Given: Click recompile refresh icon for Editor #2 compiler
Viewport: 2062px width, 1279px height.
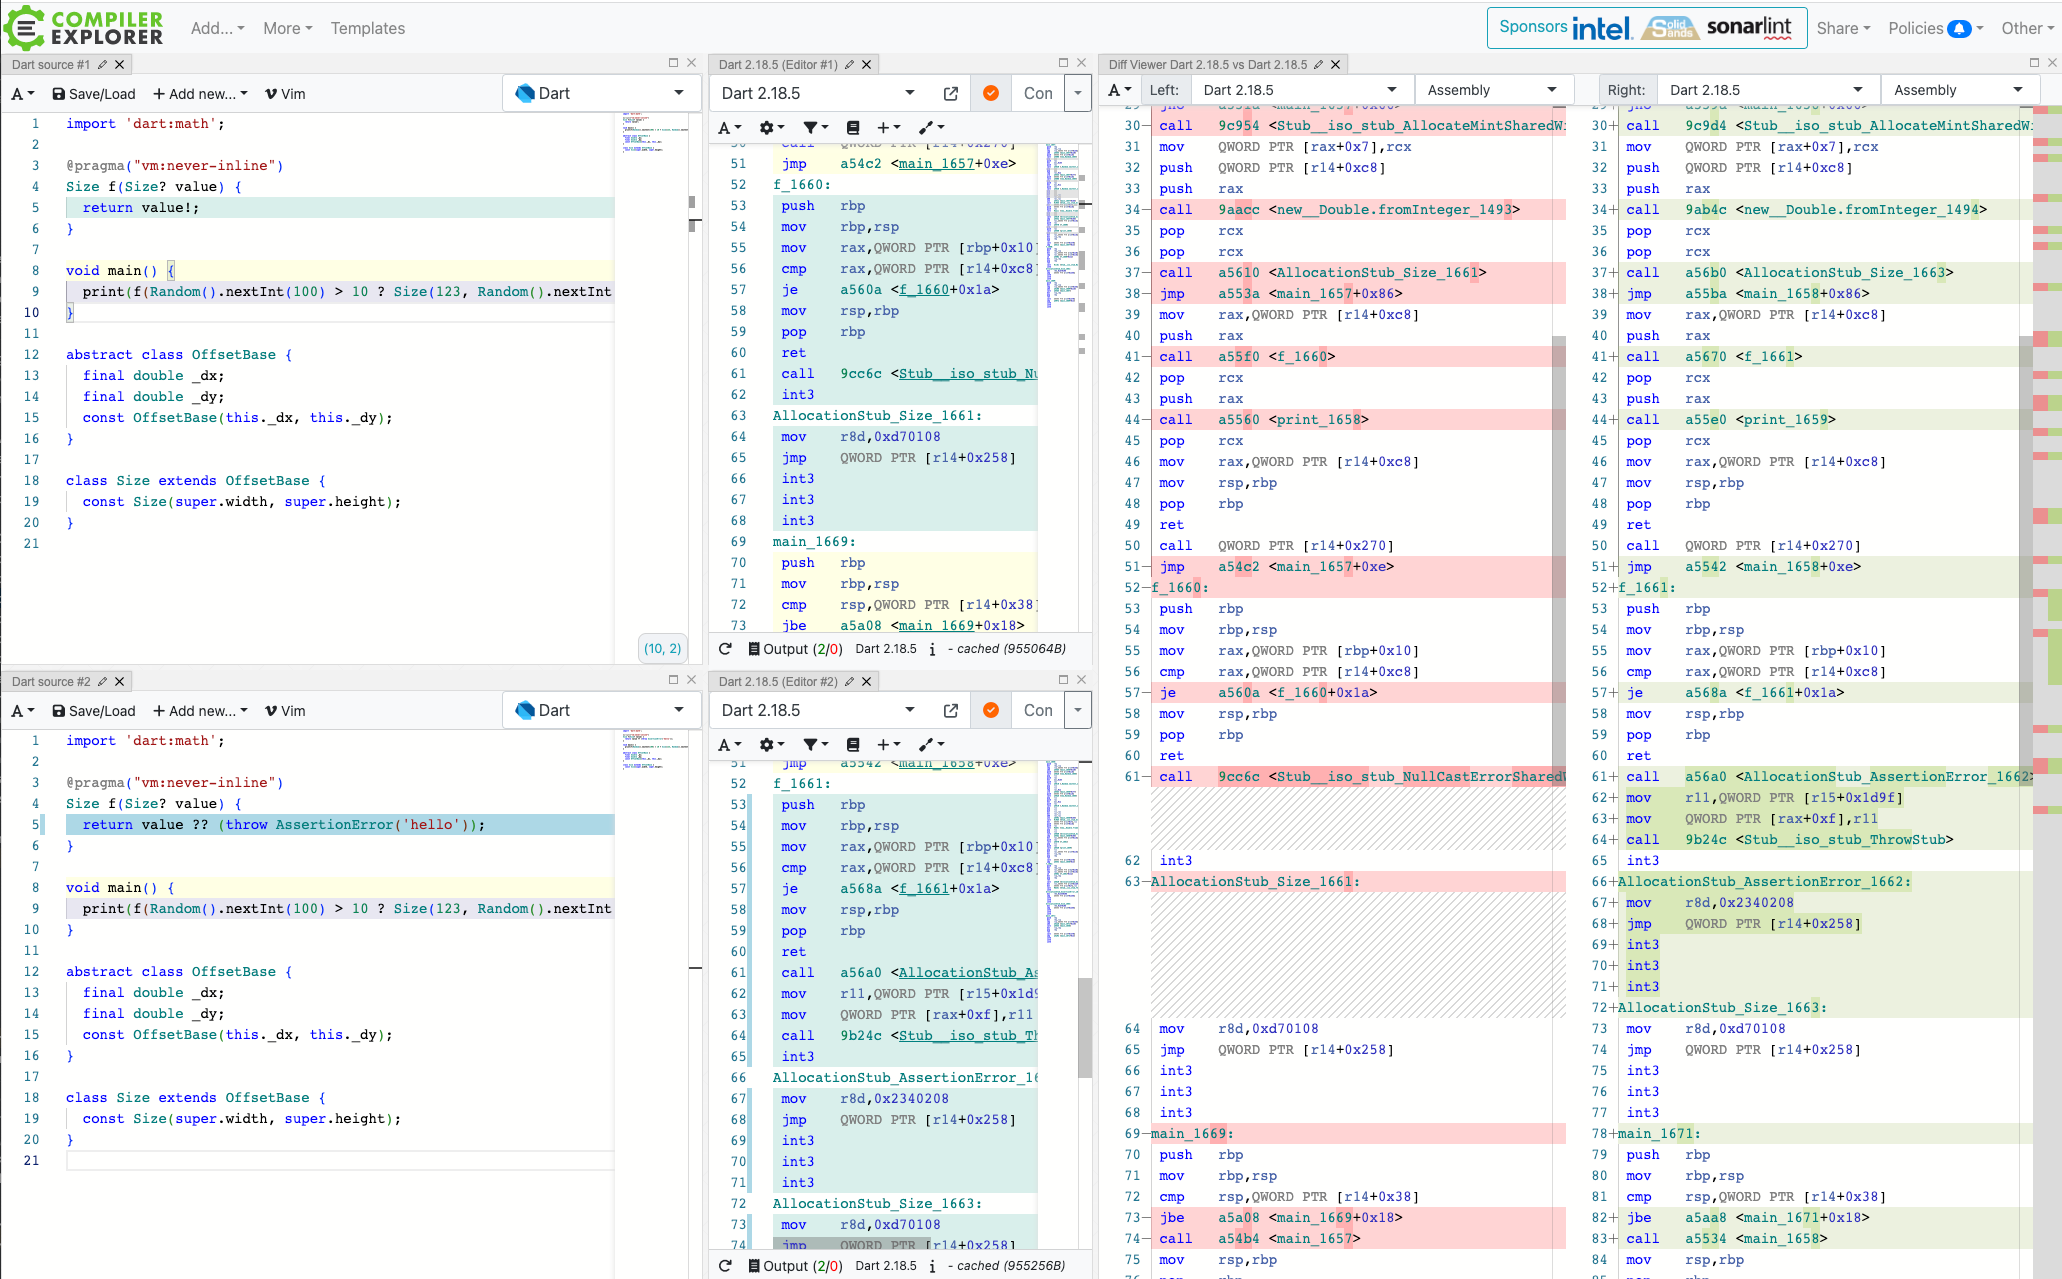Looking at the screenshot, I should 725,1265.
